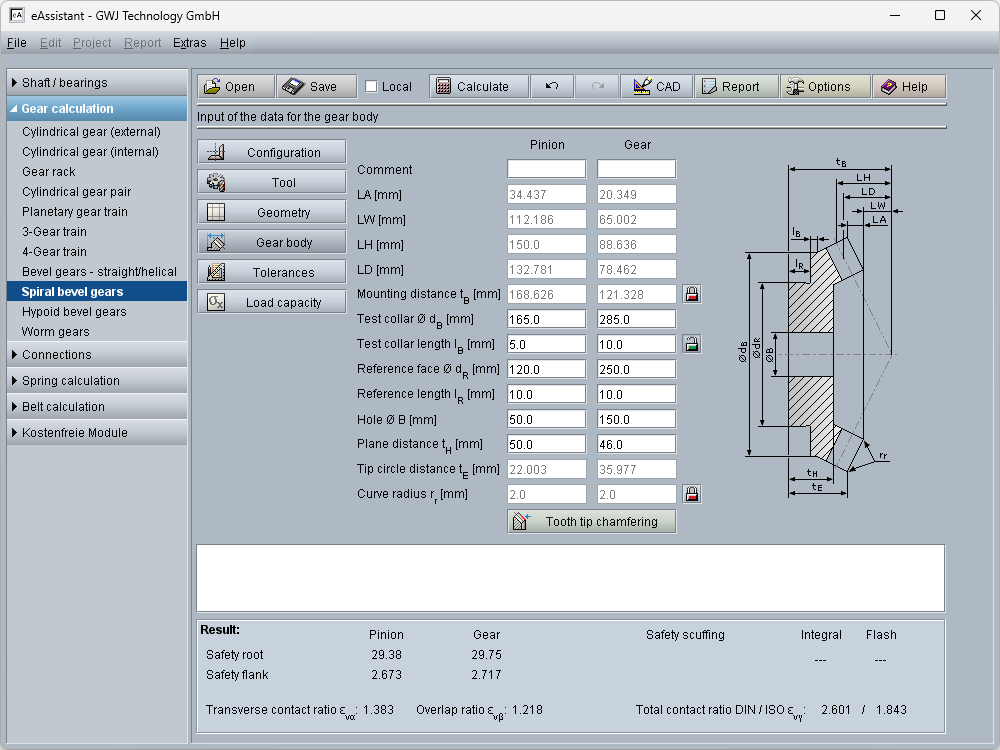This screenshot has width=1000, height=750.
Task: Click the Tooth tip chamfering button
Action: 591,522
